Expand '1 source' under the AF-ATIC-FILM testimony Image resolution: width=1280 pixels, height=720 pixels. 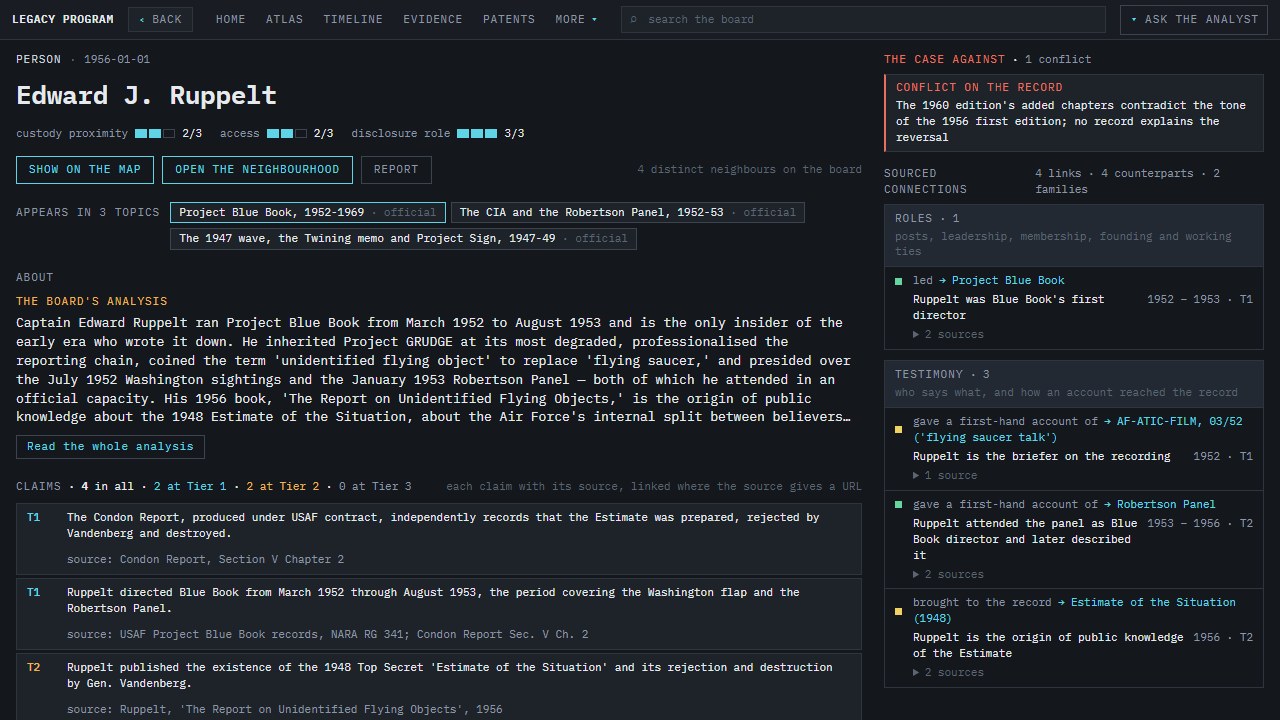[945, 475]
